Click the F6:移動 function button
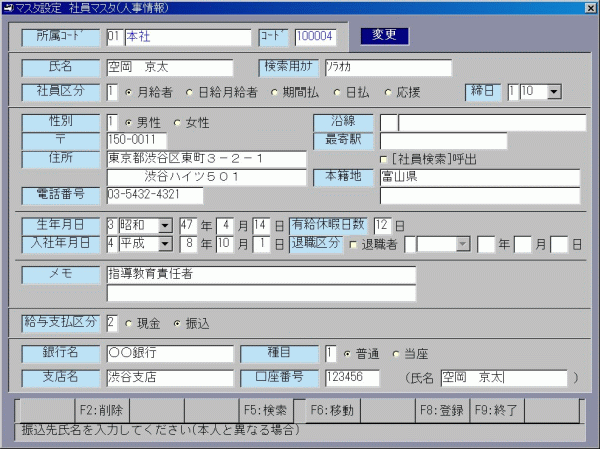Image resolution: width=600 pixels, height=449 pixels. [332, 409]
